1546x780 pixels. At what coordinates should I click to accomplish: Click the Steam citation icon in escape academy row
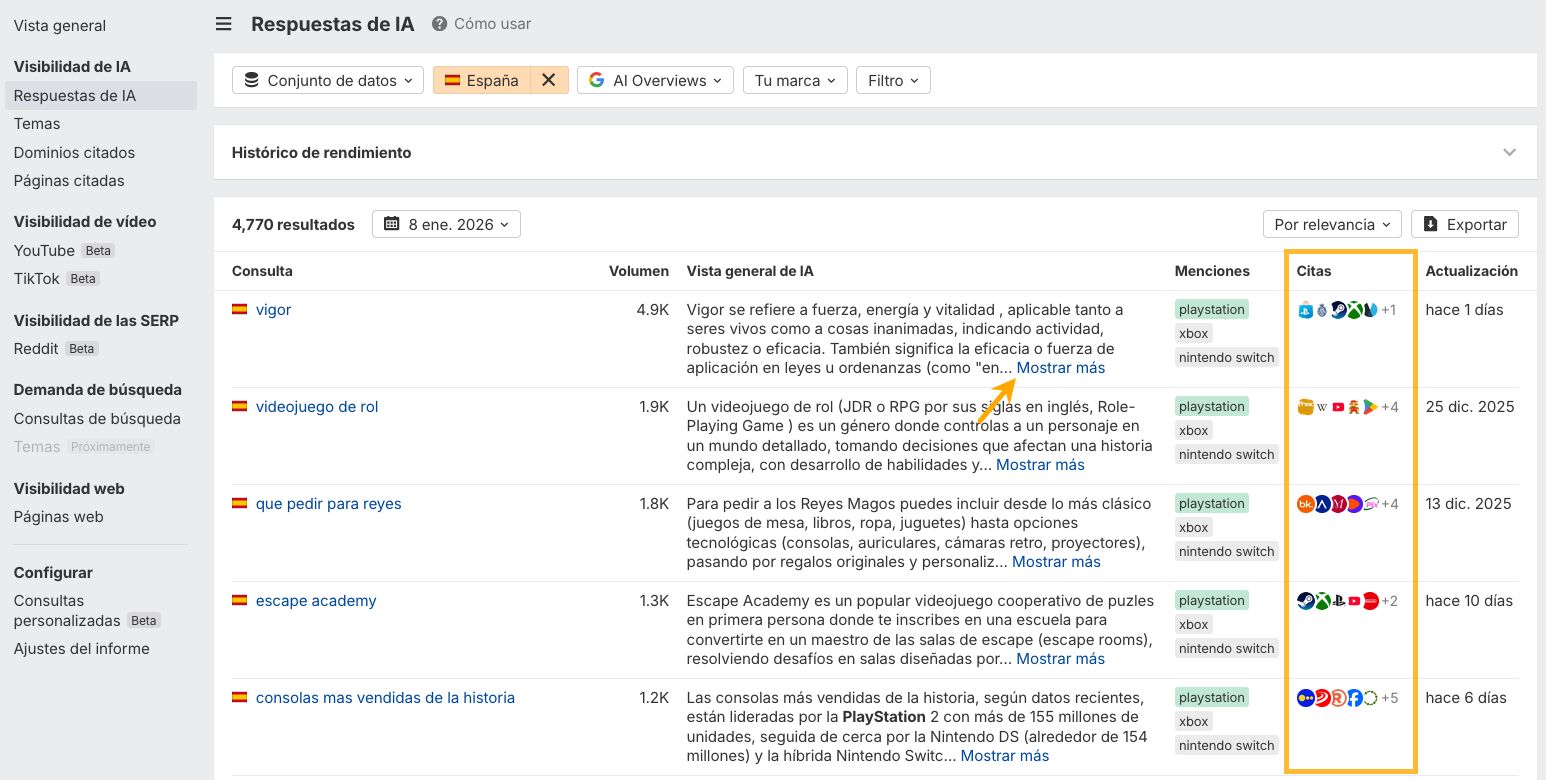point(1306,601)
